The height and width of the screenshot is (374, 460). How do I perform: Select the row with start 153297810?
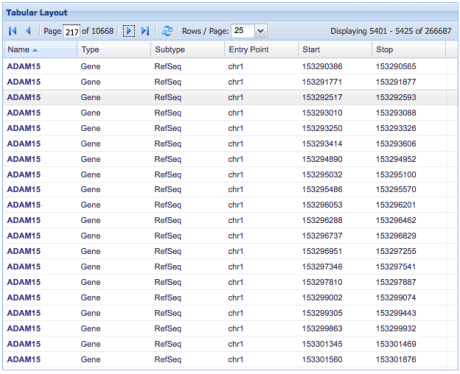tap(230, 282)
